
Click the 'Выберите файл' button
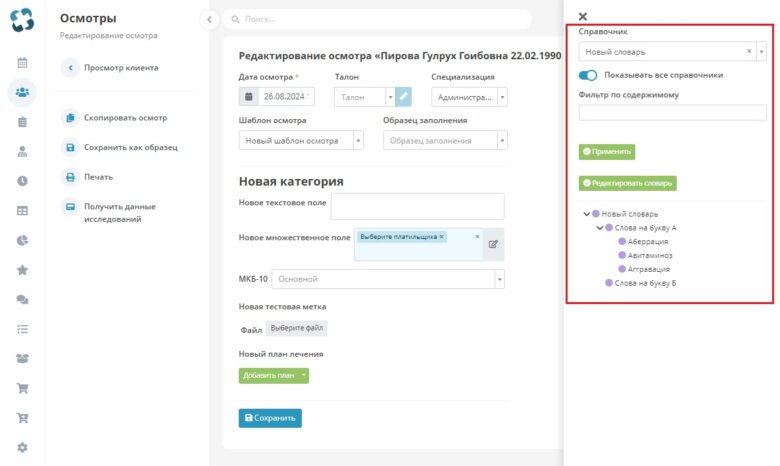click(296, 328)
